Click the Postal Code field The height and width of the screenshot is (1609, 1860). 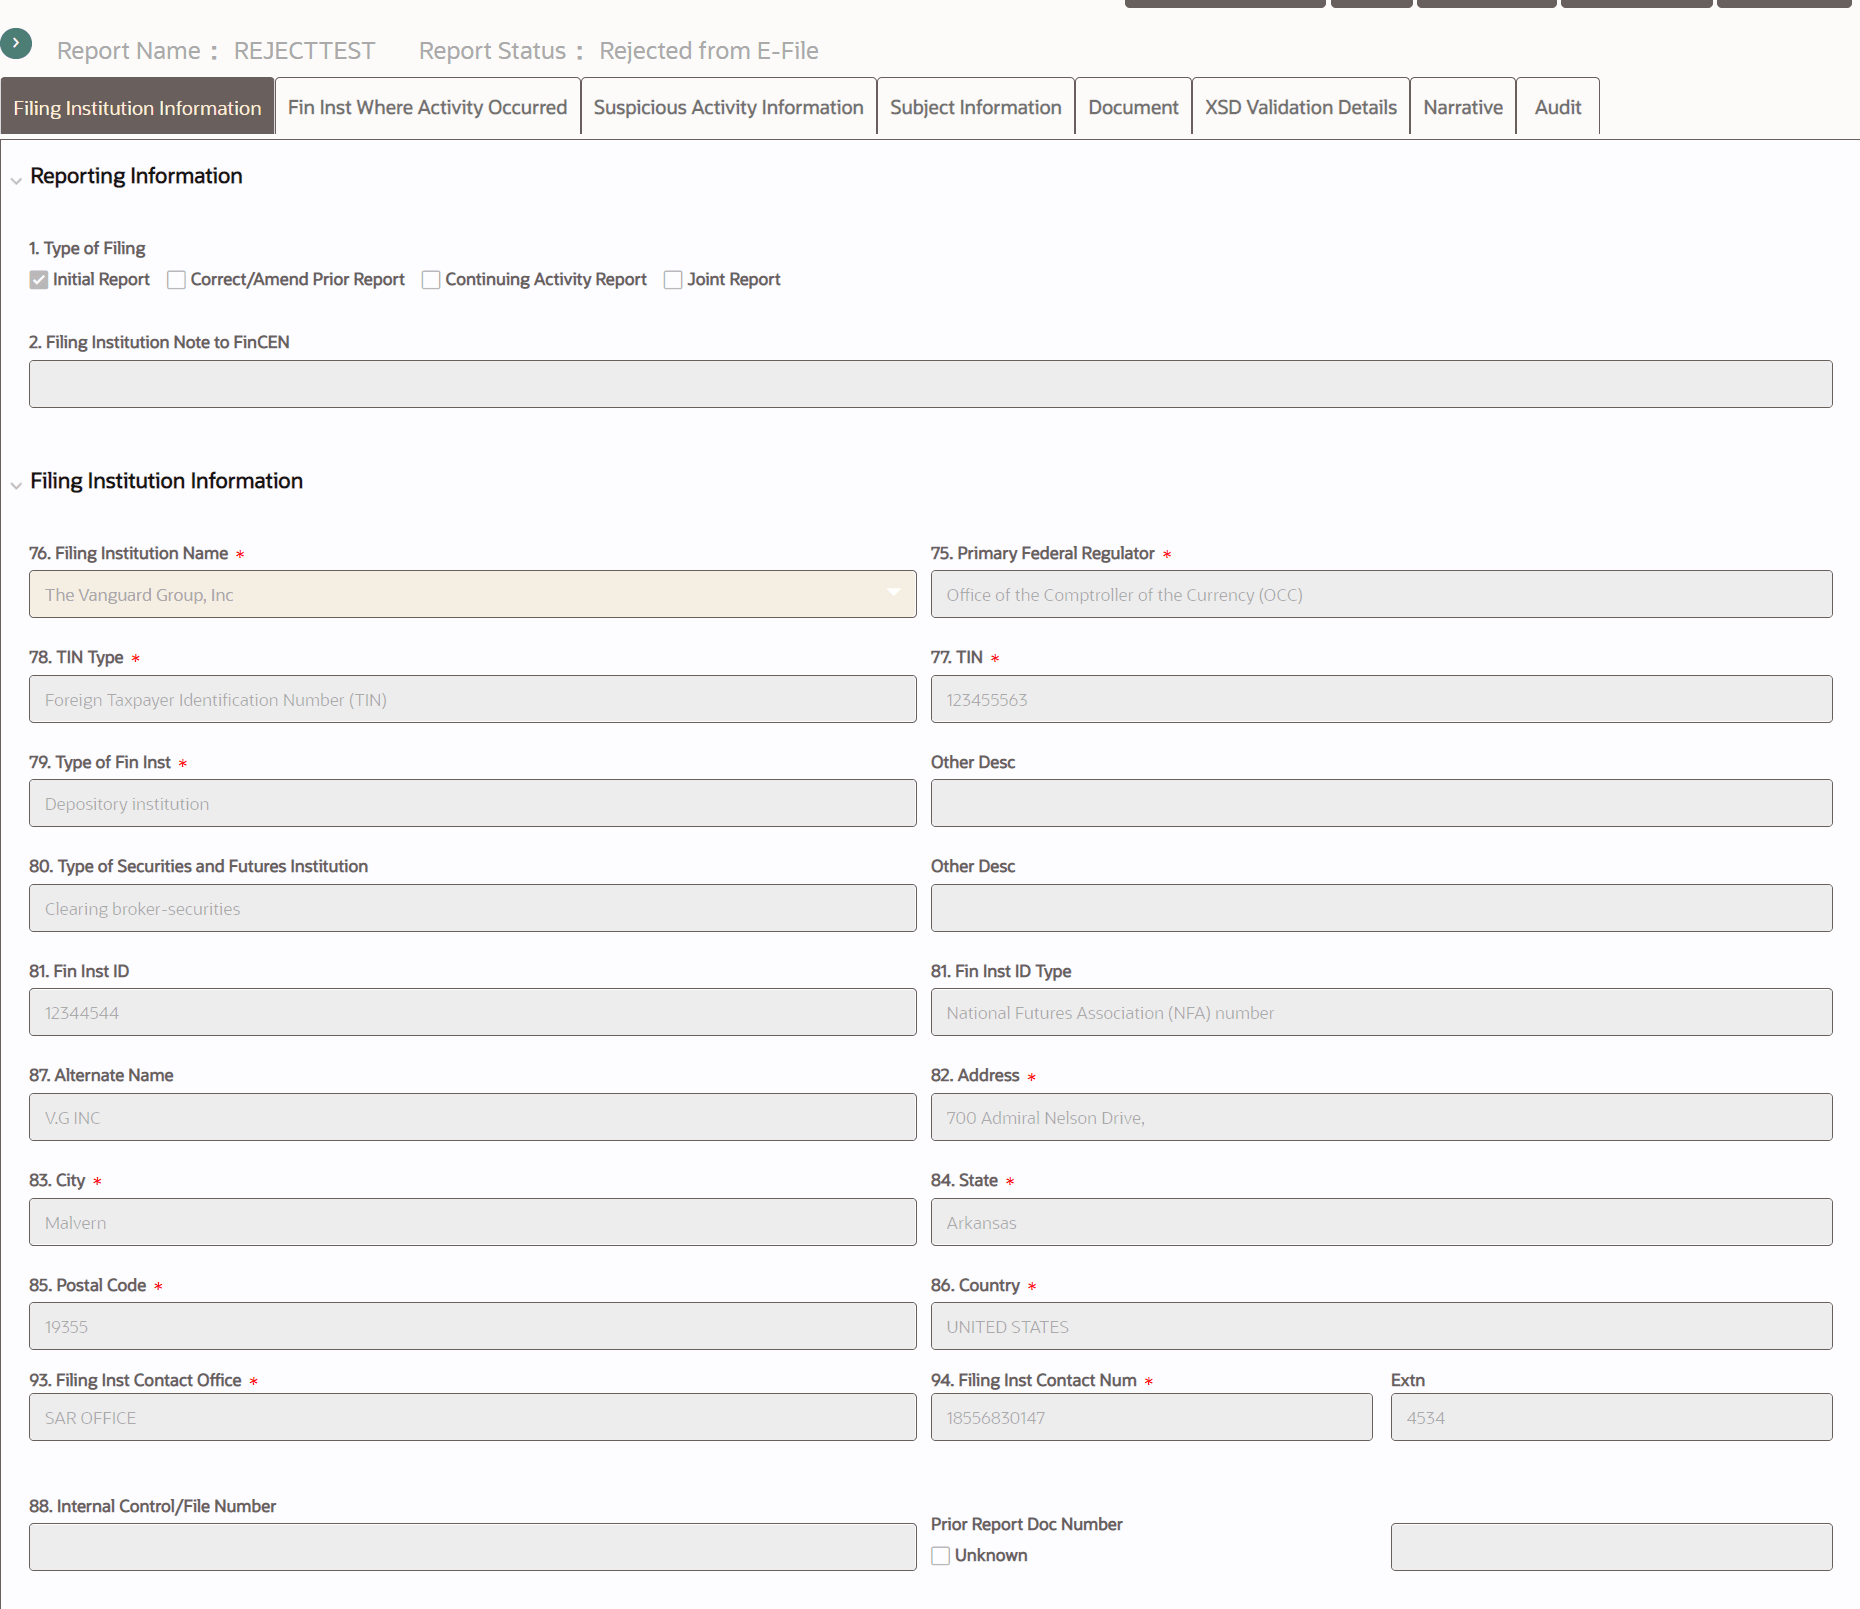click(473, 1326)
